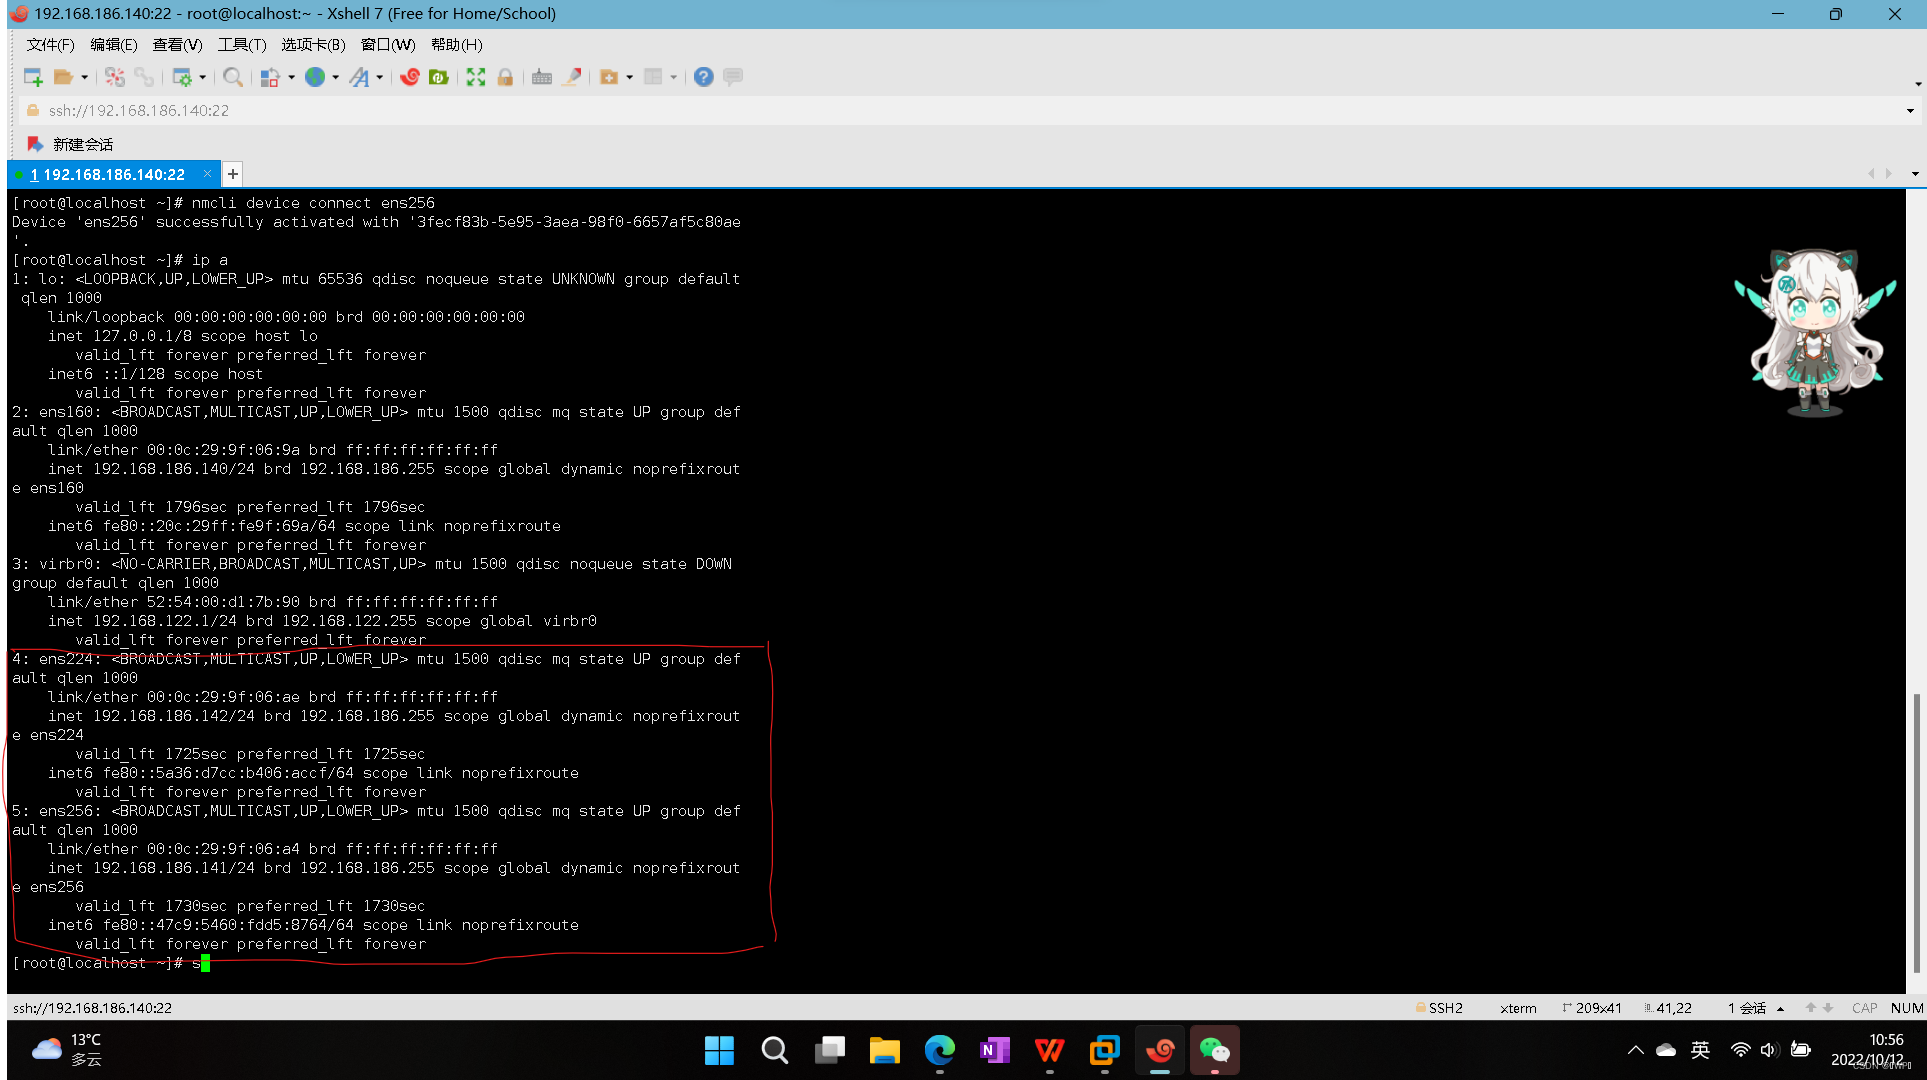Viewport: 1927px width, 1080px height.
Task: Click the New Session toolbar icon
Action: (x=33, y=77)
